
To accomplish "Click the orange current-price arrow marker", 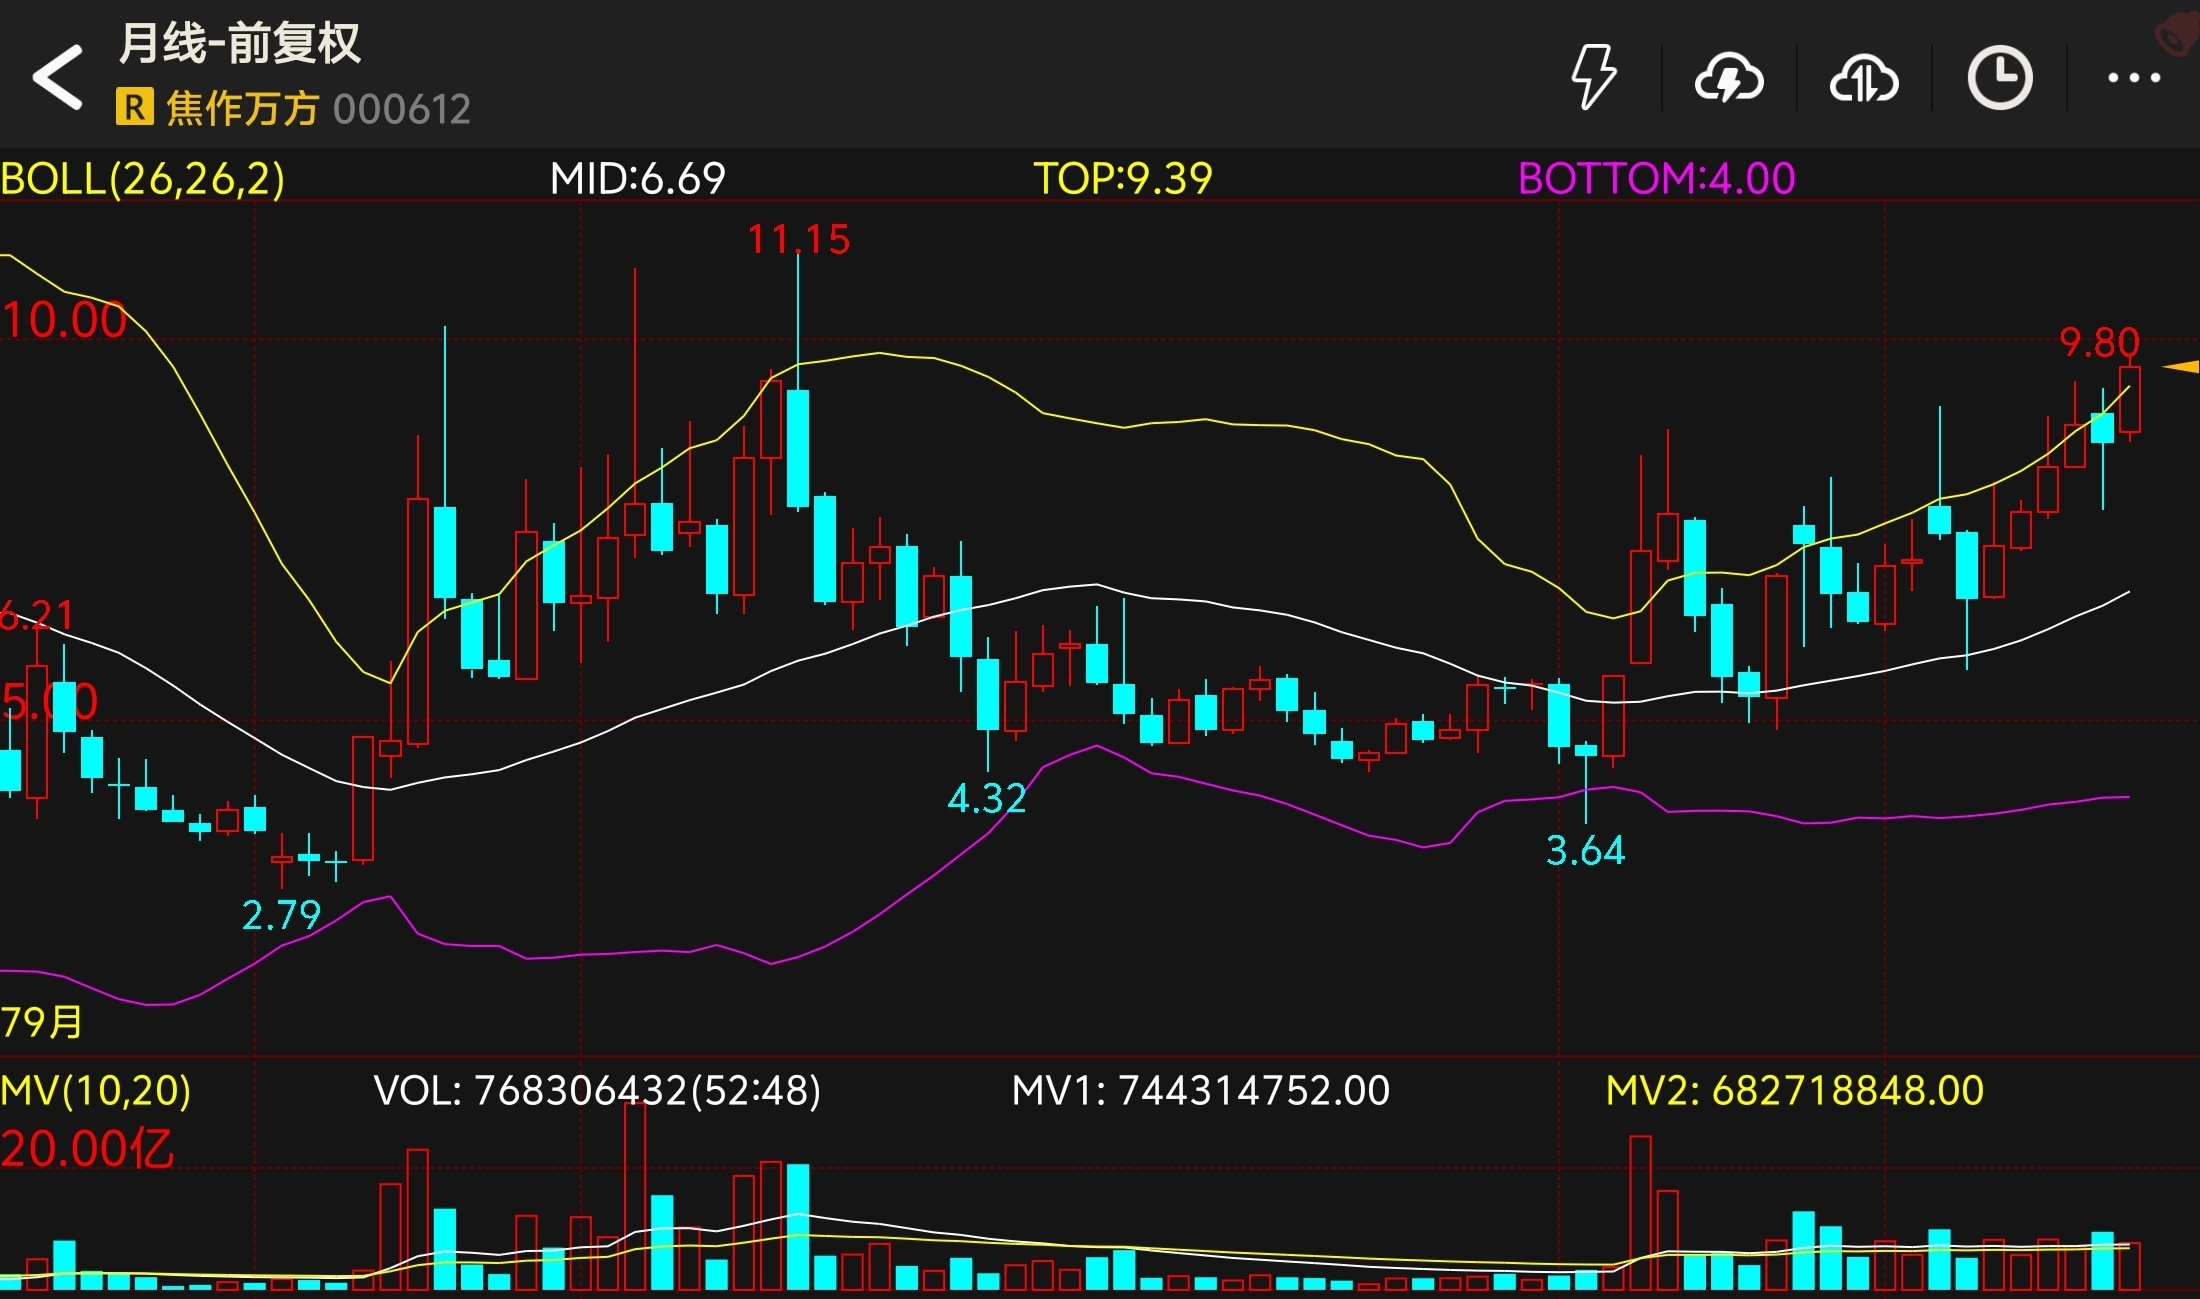I will pos(2180,368).
